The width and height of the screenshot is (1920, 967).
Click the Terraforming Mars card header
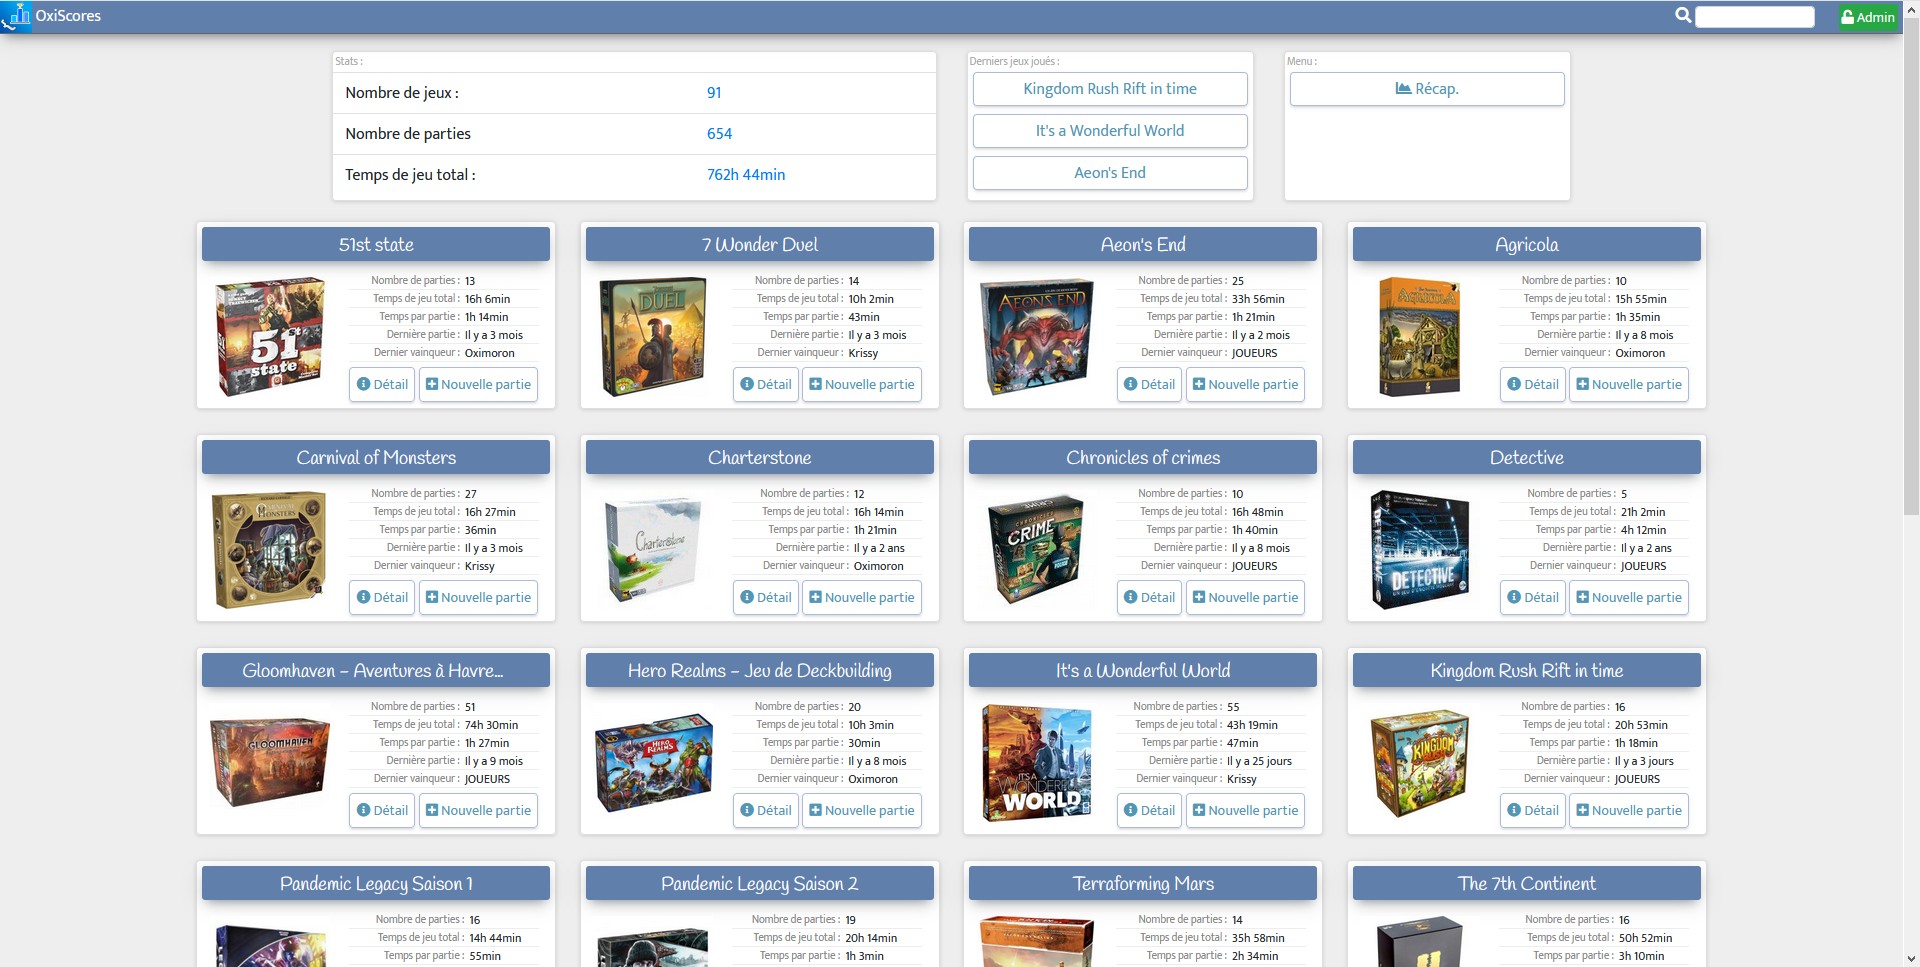pyautogui.click(x=1143, y=884)
